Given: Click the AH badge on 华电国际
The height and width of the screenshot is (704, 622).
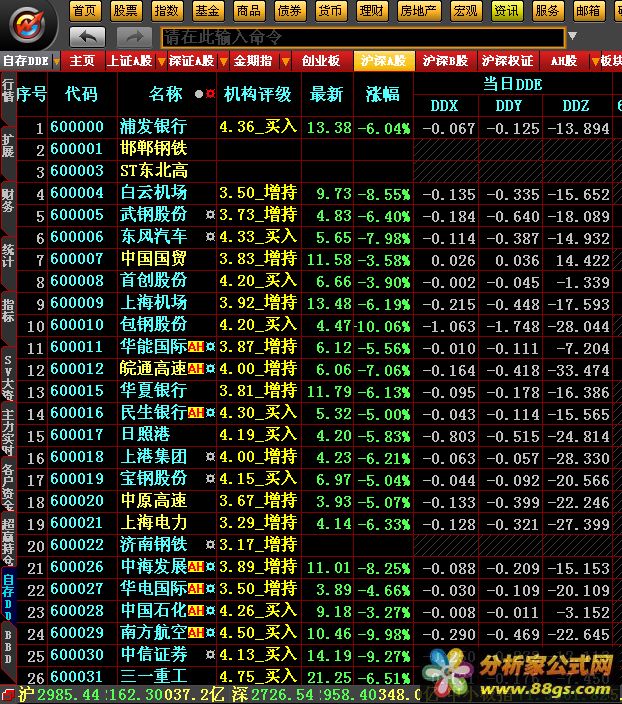Looking at the screenshot, I should click(x=196, y=589).
